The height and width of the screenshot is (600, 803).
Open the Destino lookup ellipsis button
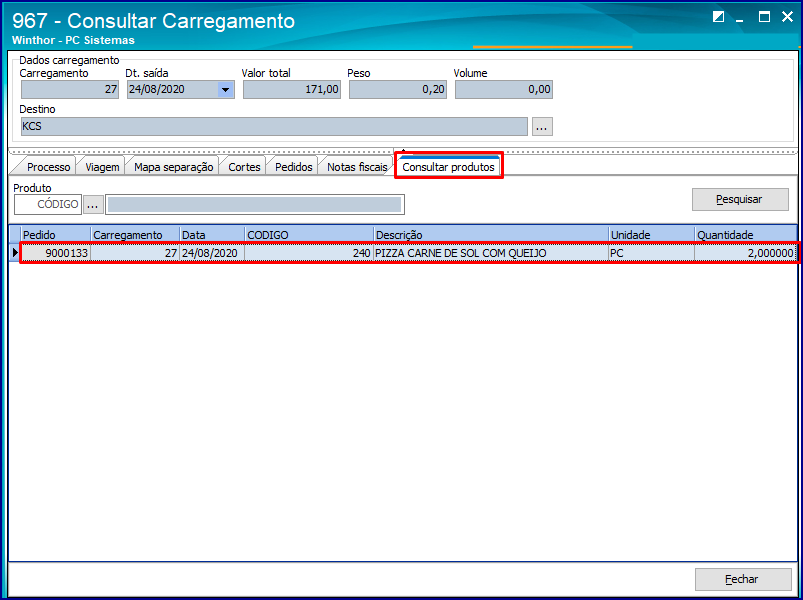542,126
